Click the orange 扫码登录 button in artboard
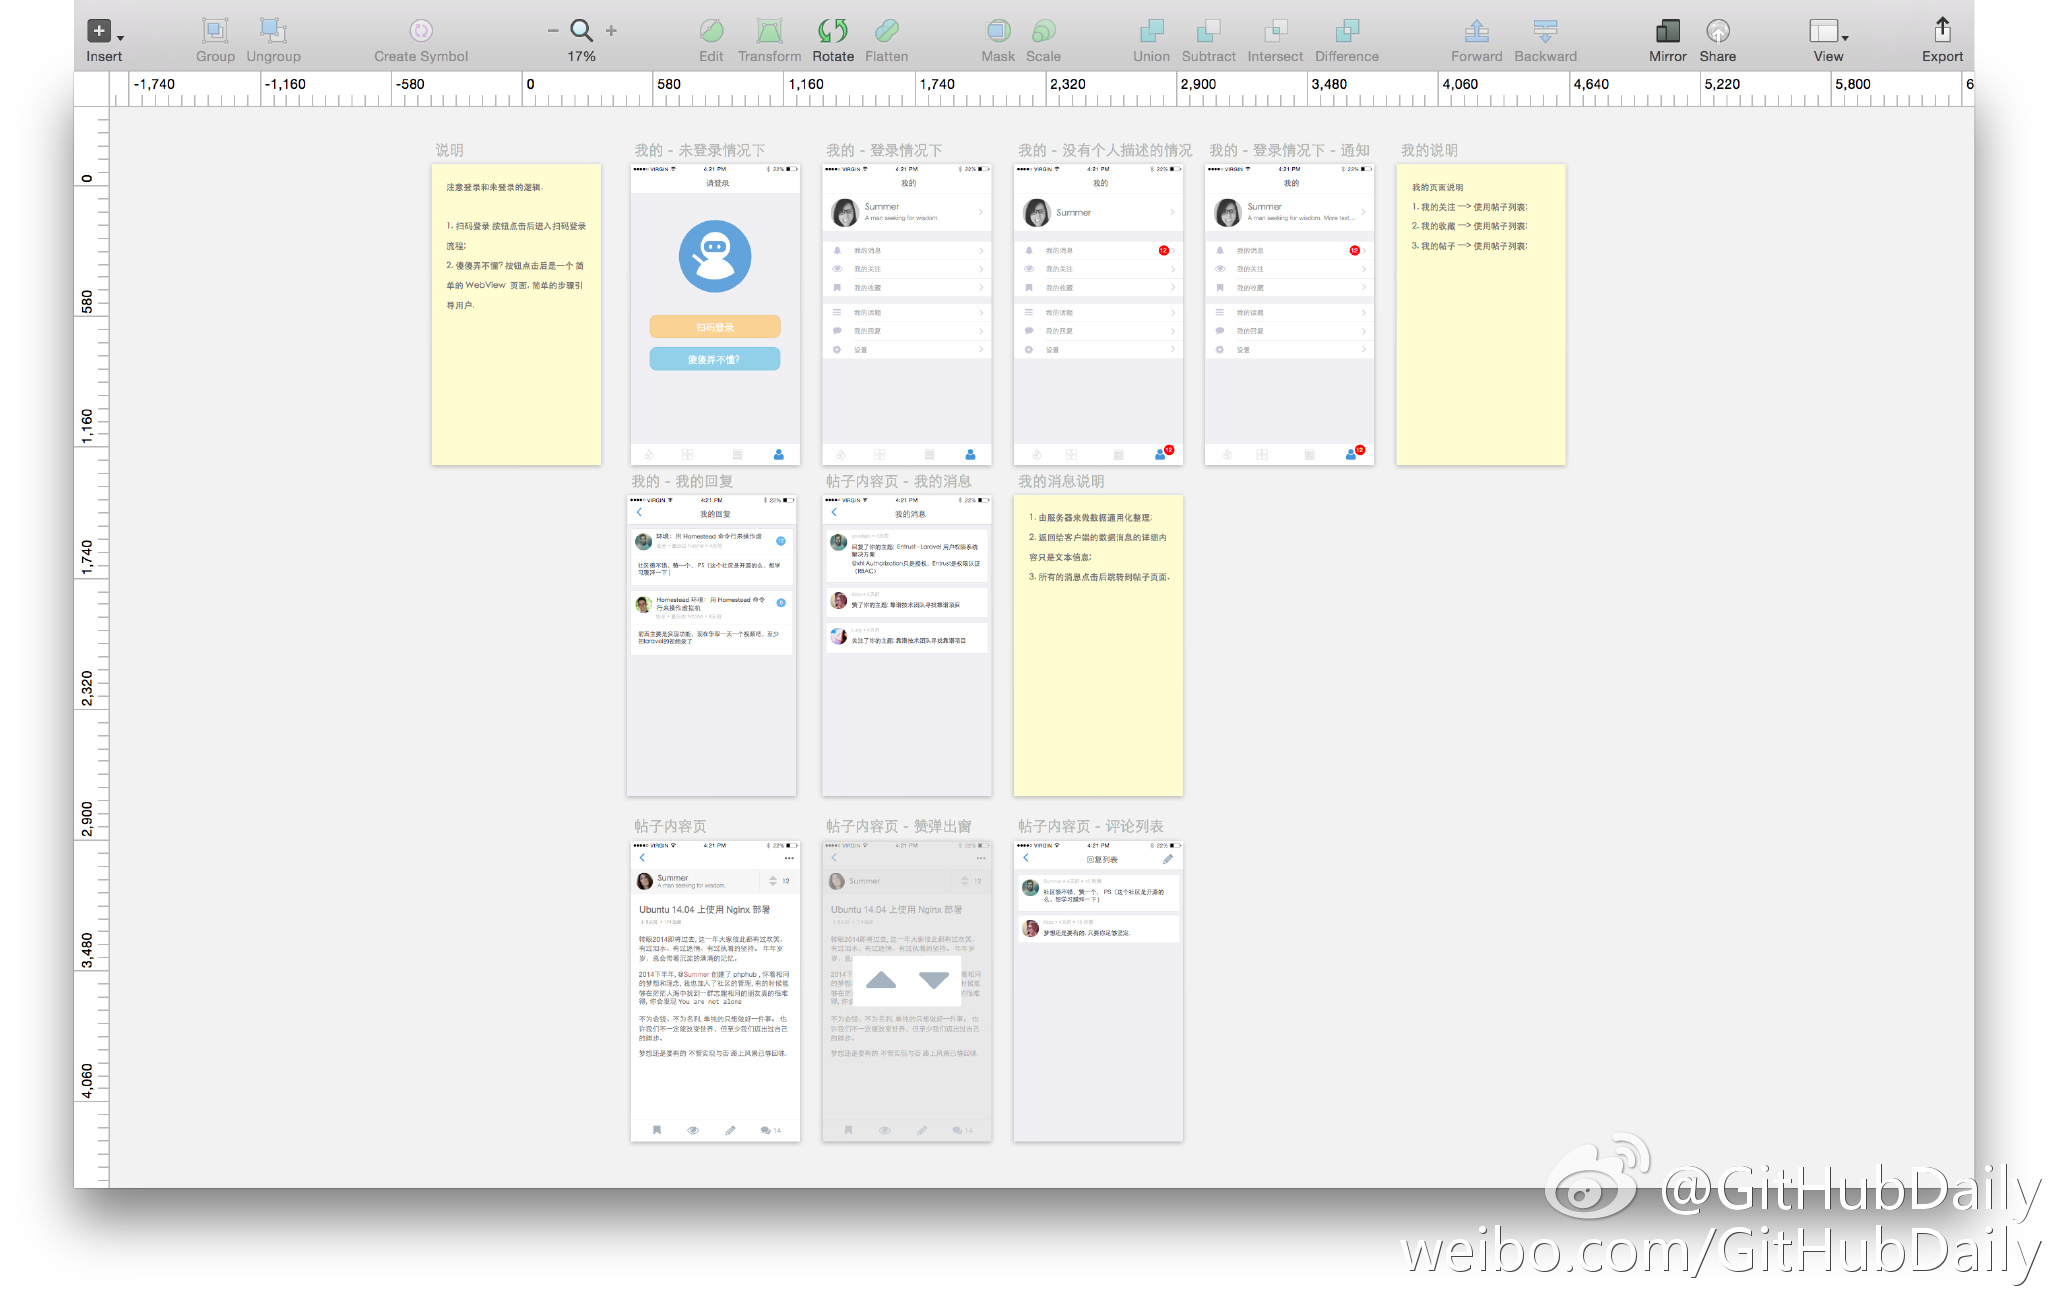This screenshot has width=2048, height=1293. pyautogui.click(x=715, y=327)
